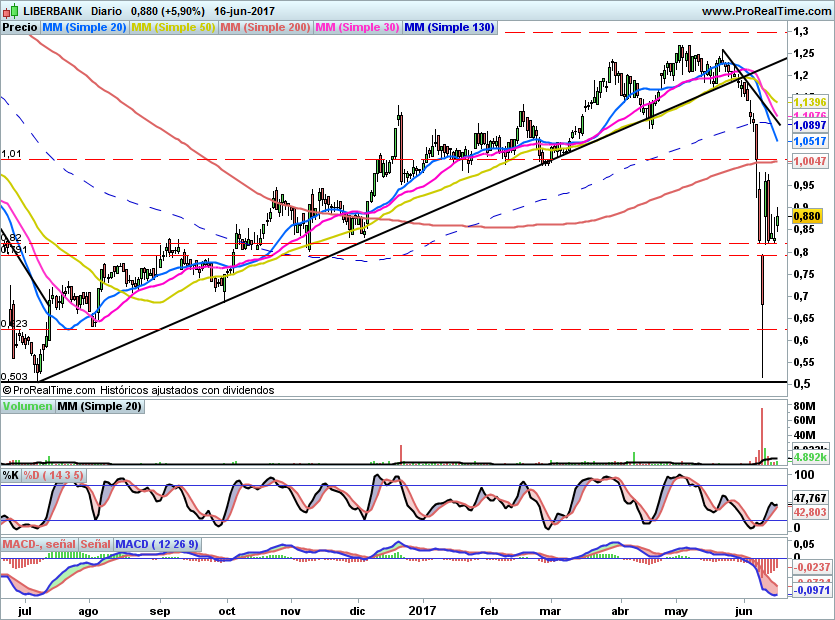Select the Señal line label
The height and width of the screenshot is (620, 835).
click(96, 544)
